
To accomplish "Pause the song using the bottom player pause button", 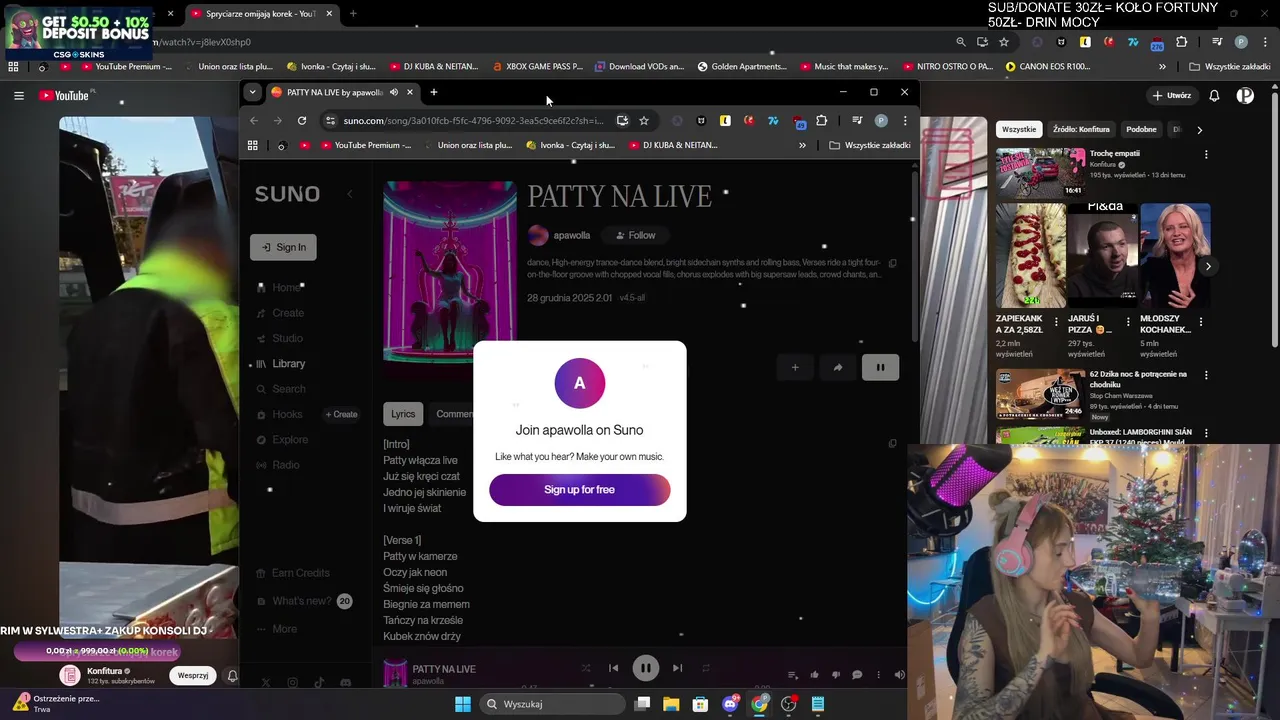I will (646, 668).
